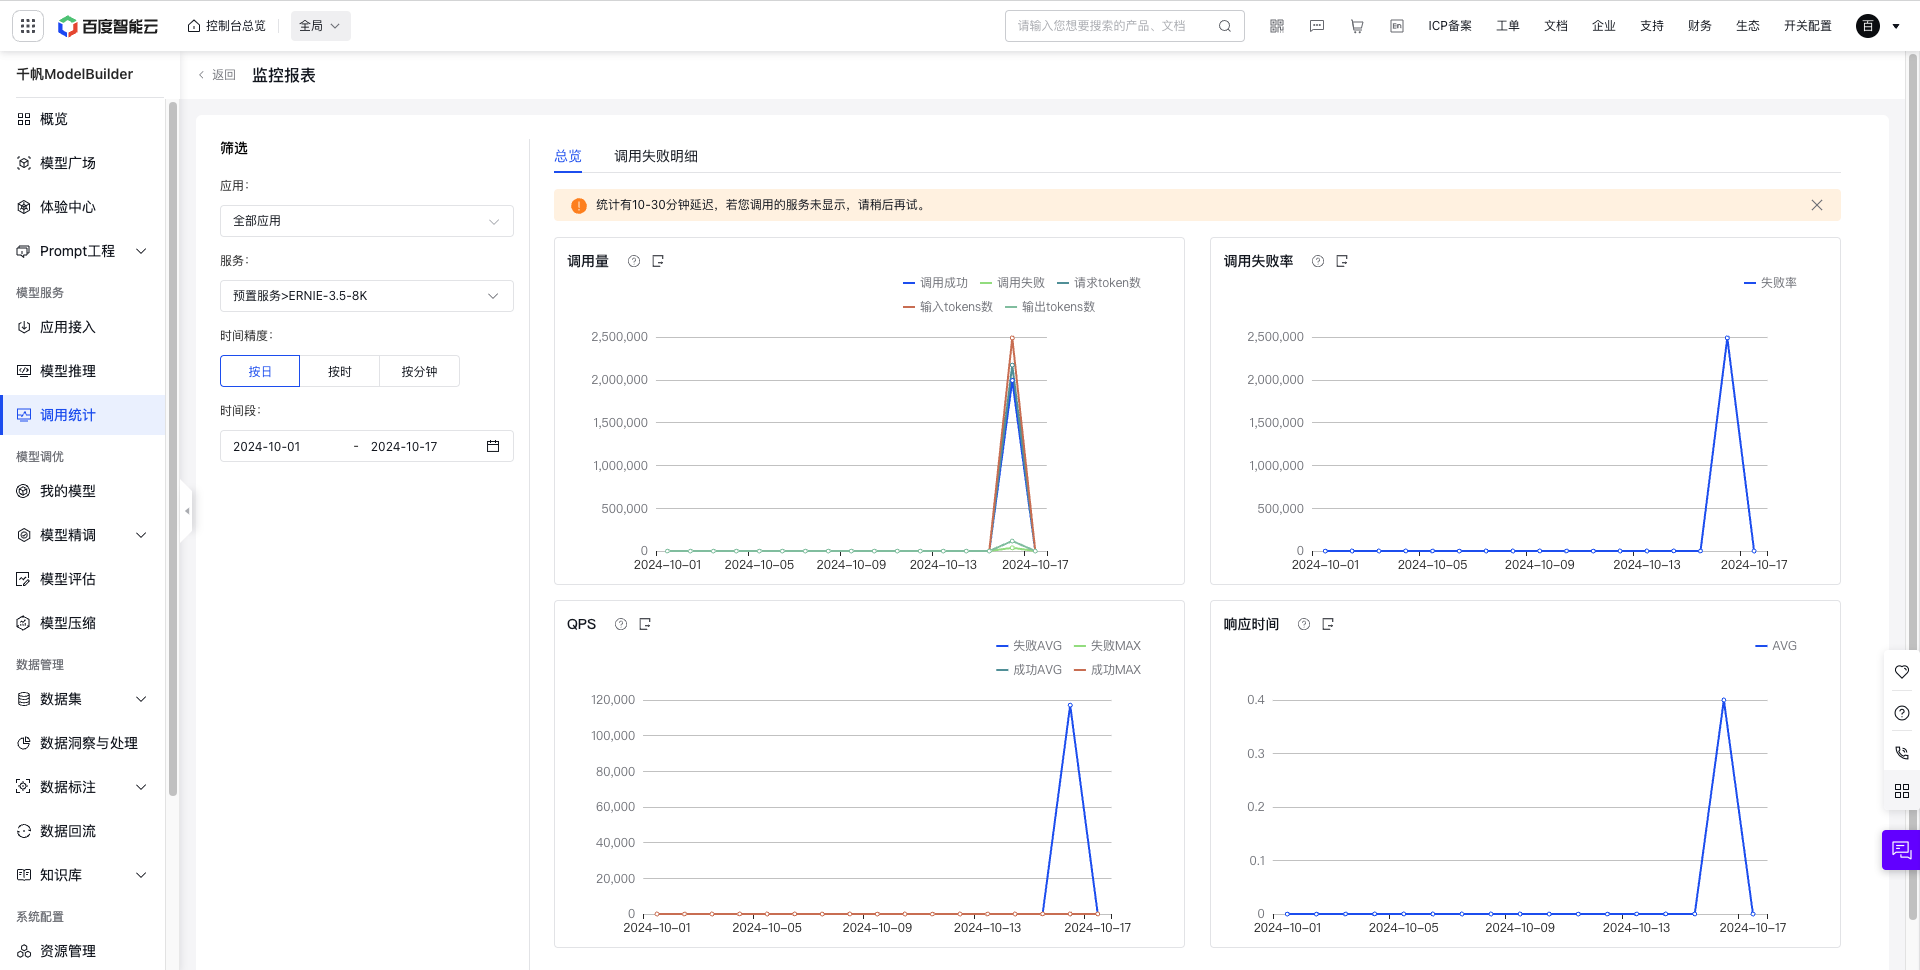This screenshot has width=1920, height=970.
Task: Click the floating QR grid icon
Action: [x=1902, y=791]
